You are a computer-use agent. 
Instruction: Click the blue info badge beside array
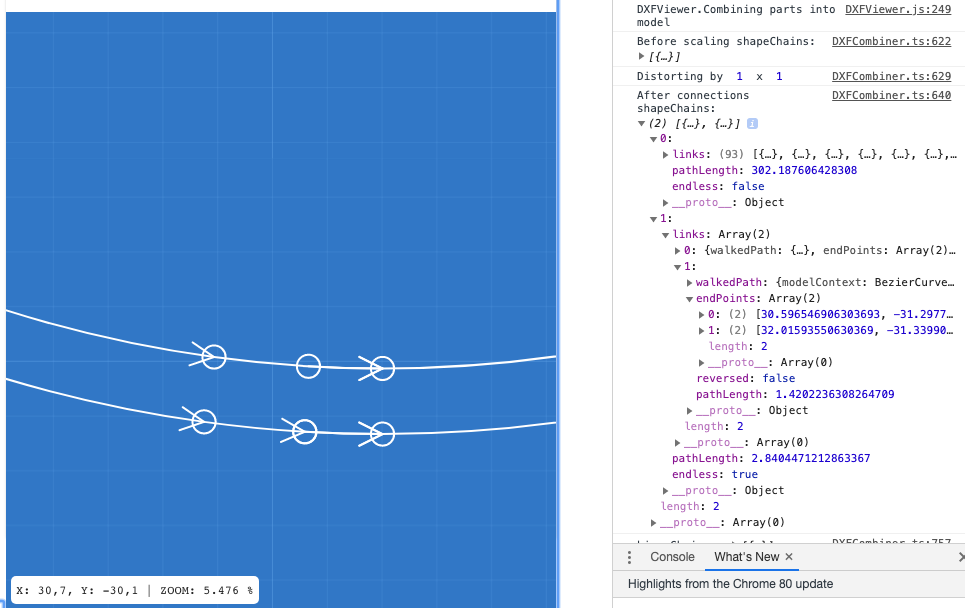click(752, 124)
